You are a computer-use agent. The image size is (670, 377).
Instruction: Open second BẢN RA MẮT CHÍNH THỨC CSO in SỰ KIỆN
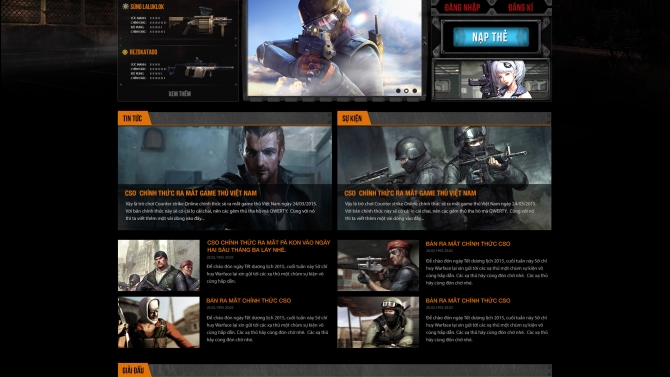pos(468,300)
